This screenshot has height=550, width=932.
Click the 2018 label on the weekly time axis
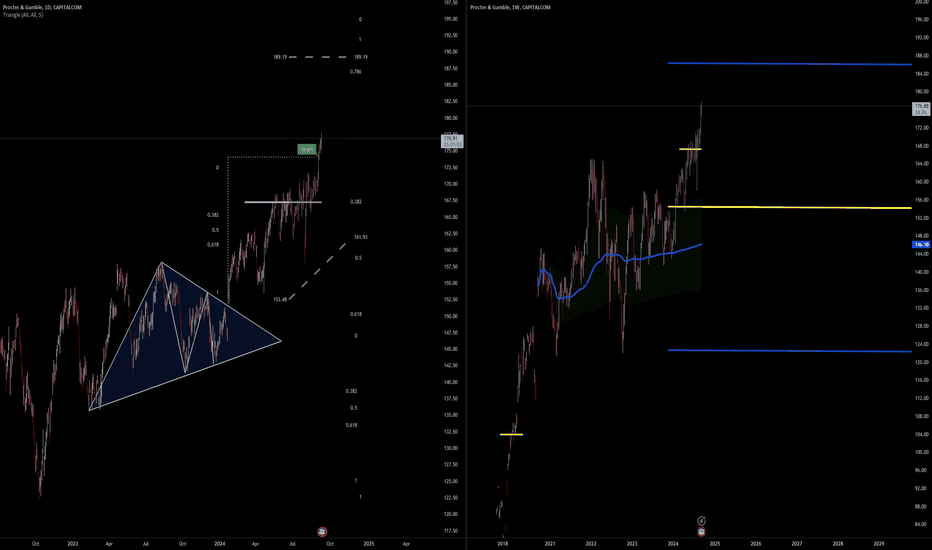[x=502, y=543]
